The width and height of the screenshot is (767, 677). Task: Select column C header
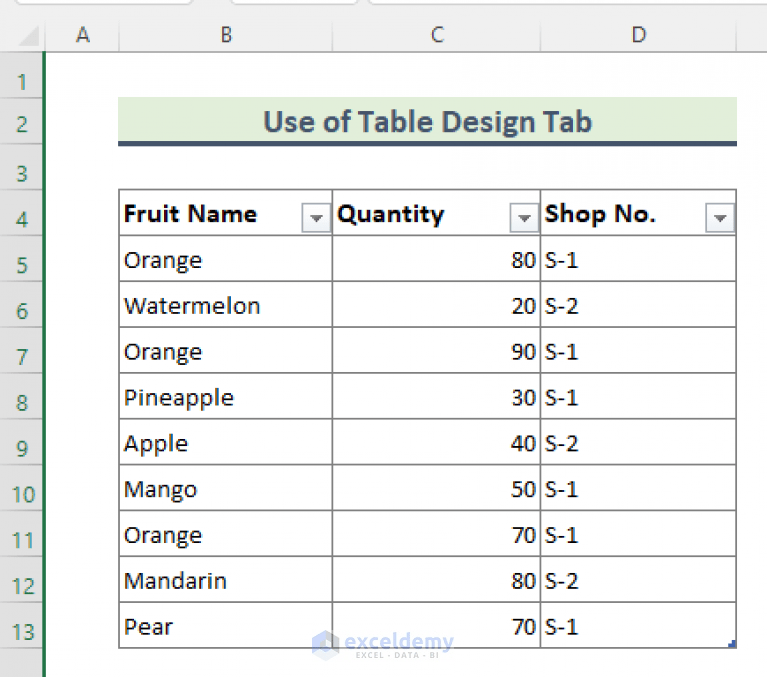click(x=437, y=35)
